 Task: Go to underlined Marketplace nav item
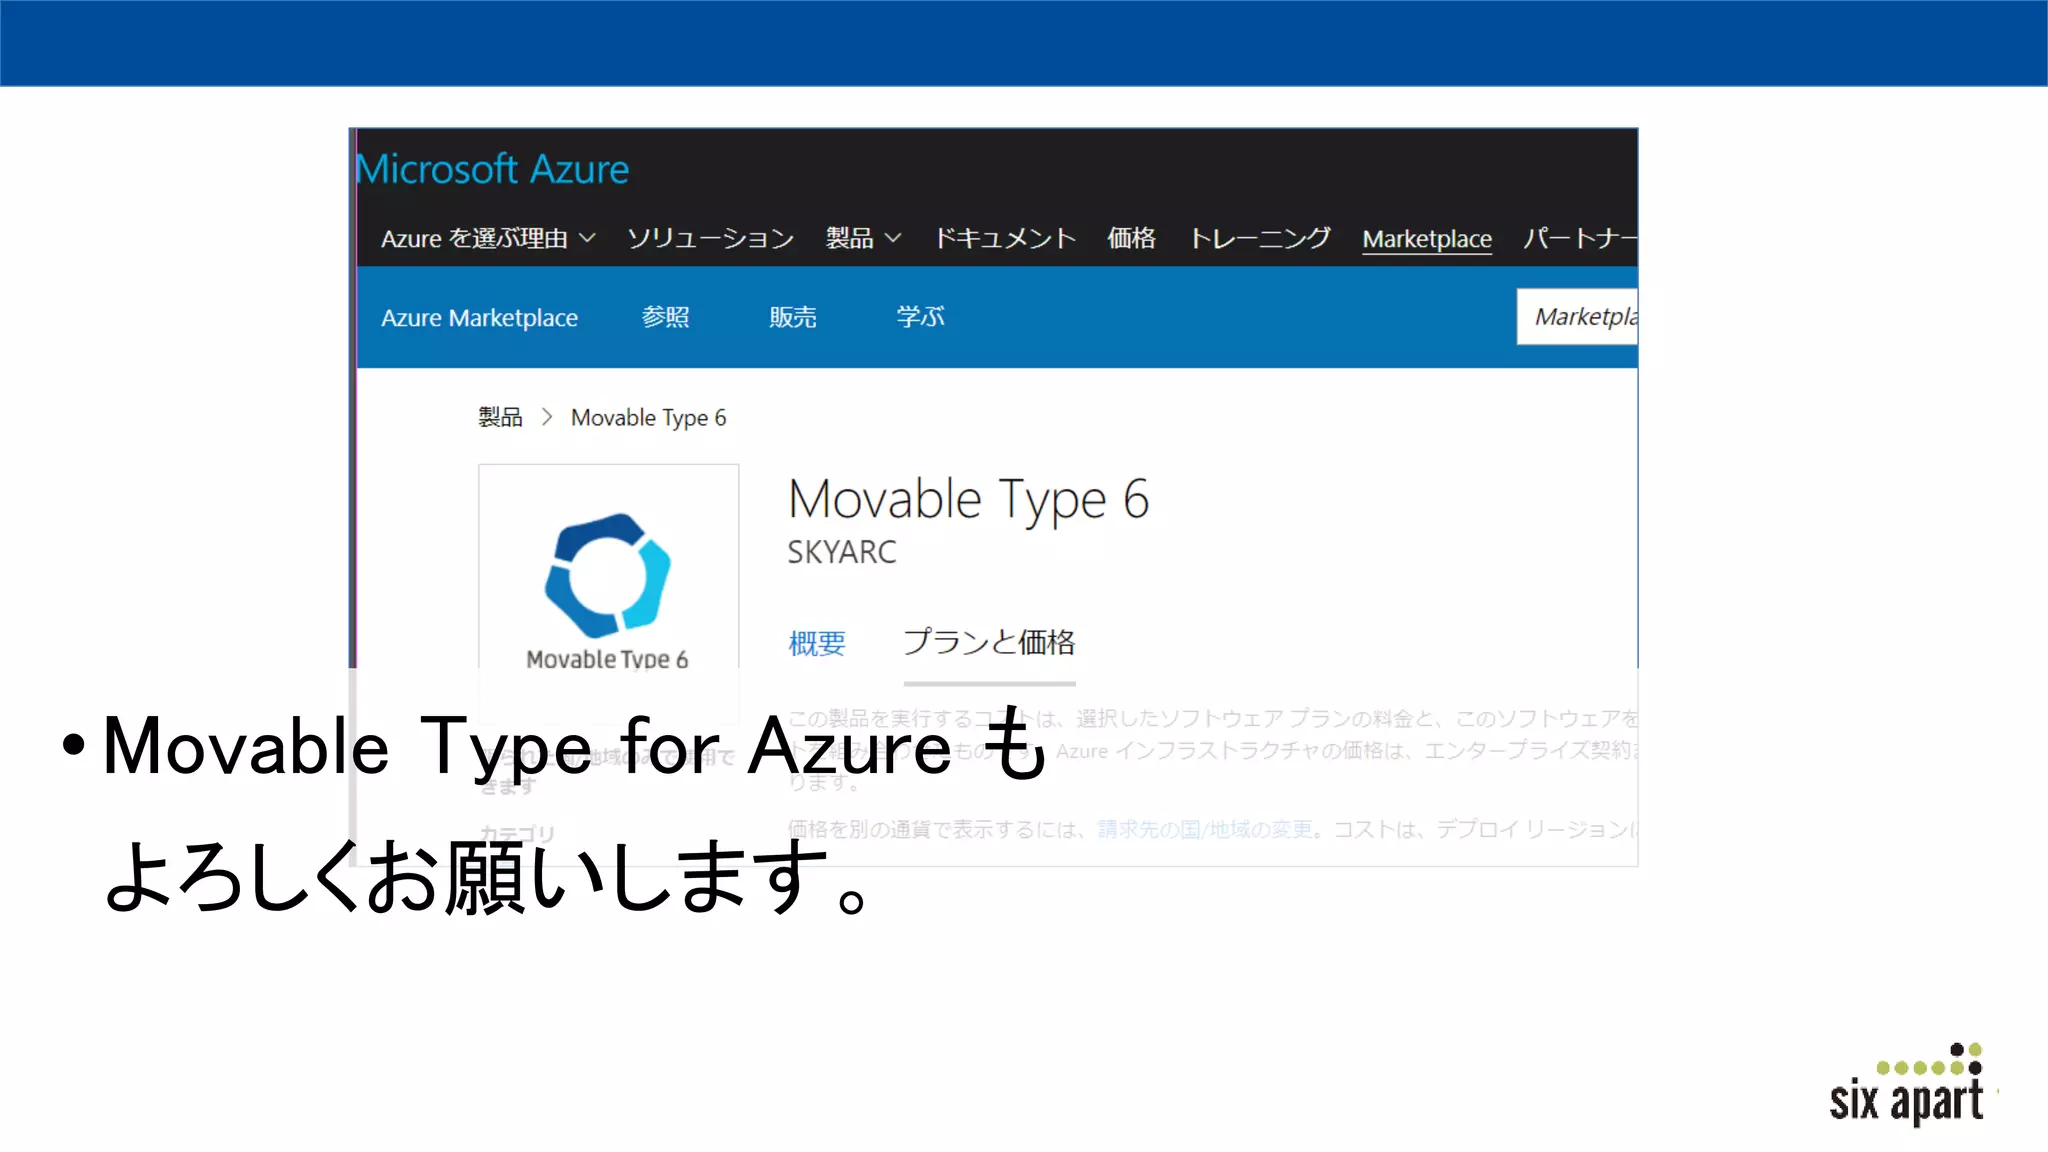click(x=1427, y=239)
